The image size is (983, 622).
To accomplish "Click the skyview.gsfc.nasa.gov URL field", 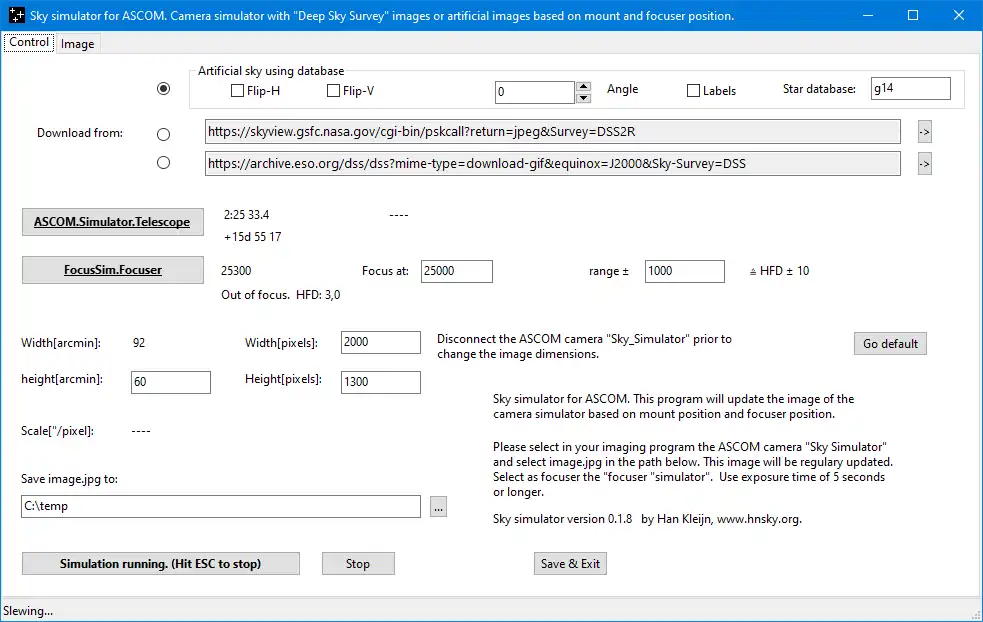I will pyautogui.click(x=552, y=132).
